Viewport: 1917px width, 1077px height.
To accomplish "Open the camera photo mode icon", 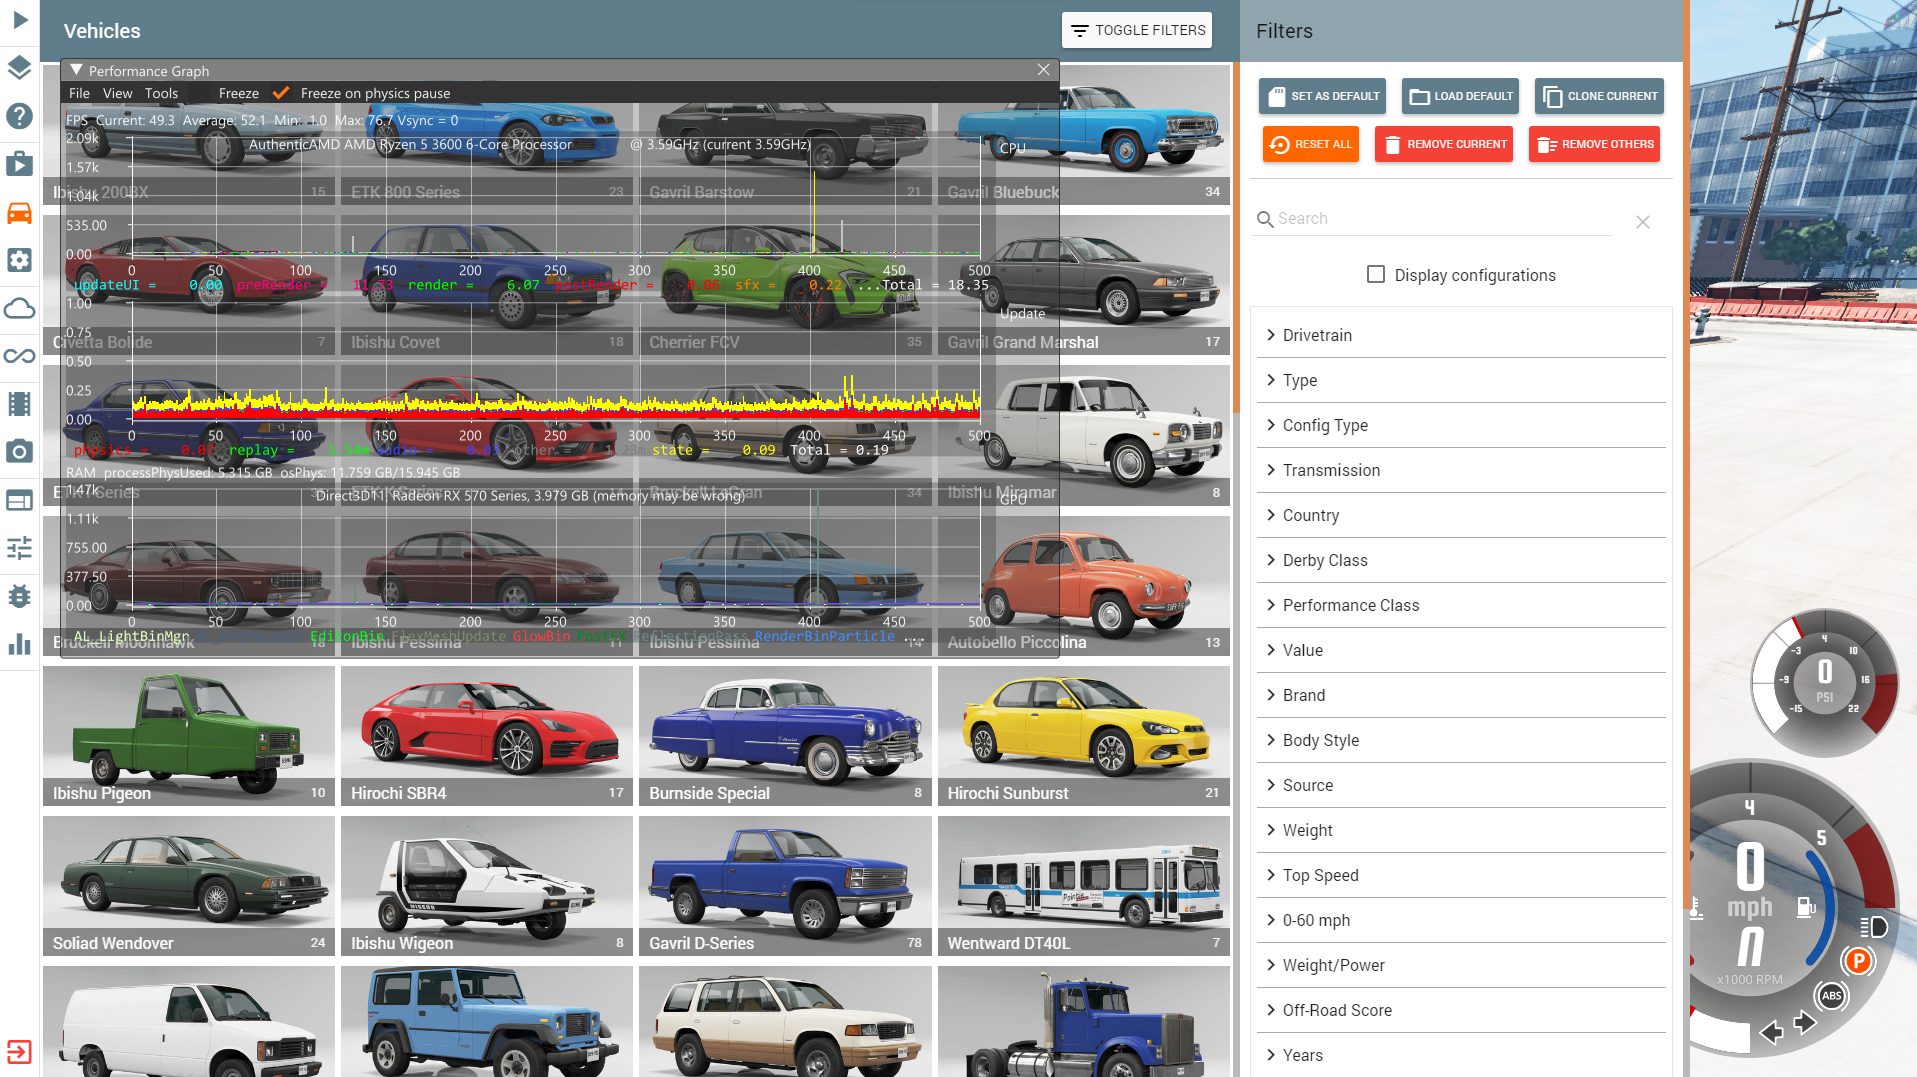I will click(20, 452).
